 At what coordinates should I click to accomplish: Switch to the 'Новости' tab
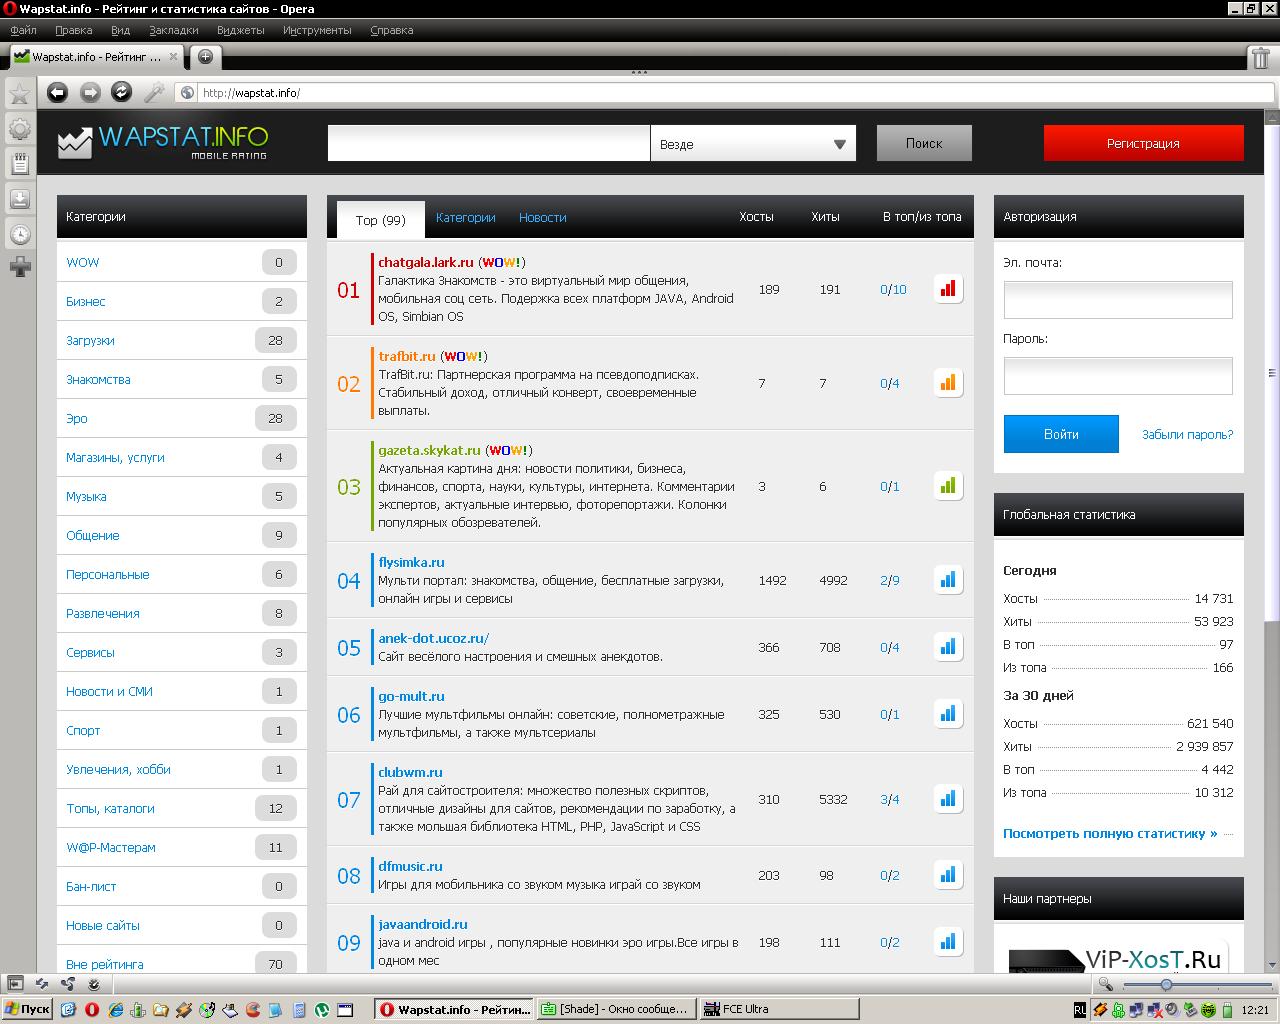pyautogui.click(x=542, y=217)
